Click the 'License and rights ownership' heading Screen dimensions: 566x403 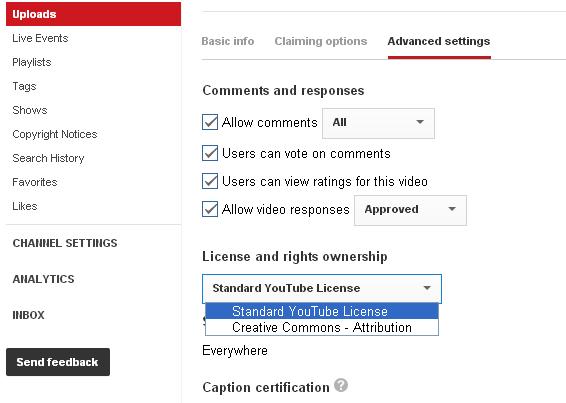295,256
